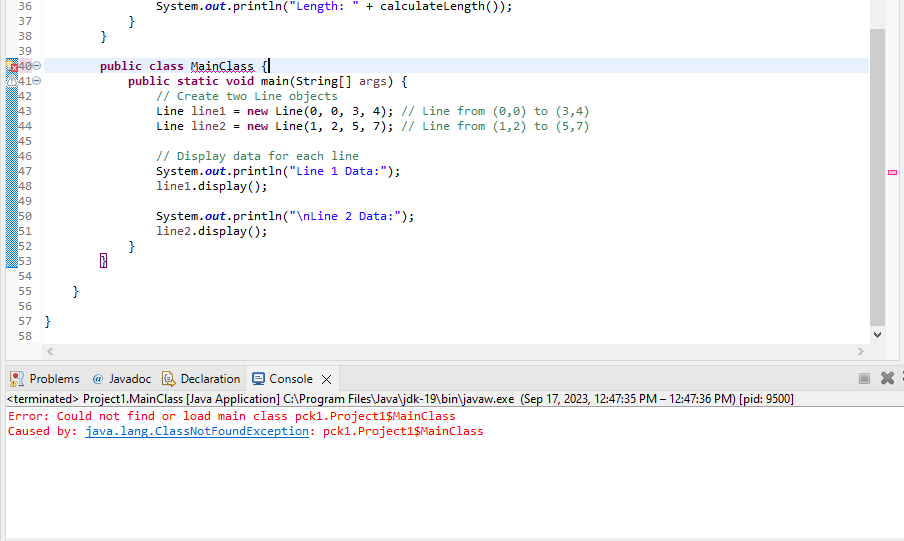Click line number 47 in the gutter
The height and width of the screenshot is (541, 904).
pos(25,171)
